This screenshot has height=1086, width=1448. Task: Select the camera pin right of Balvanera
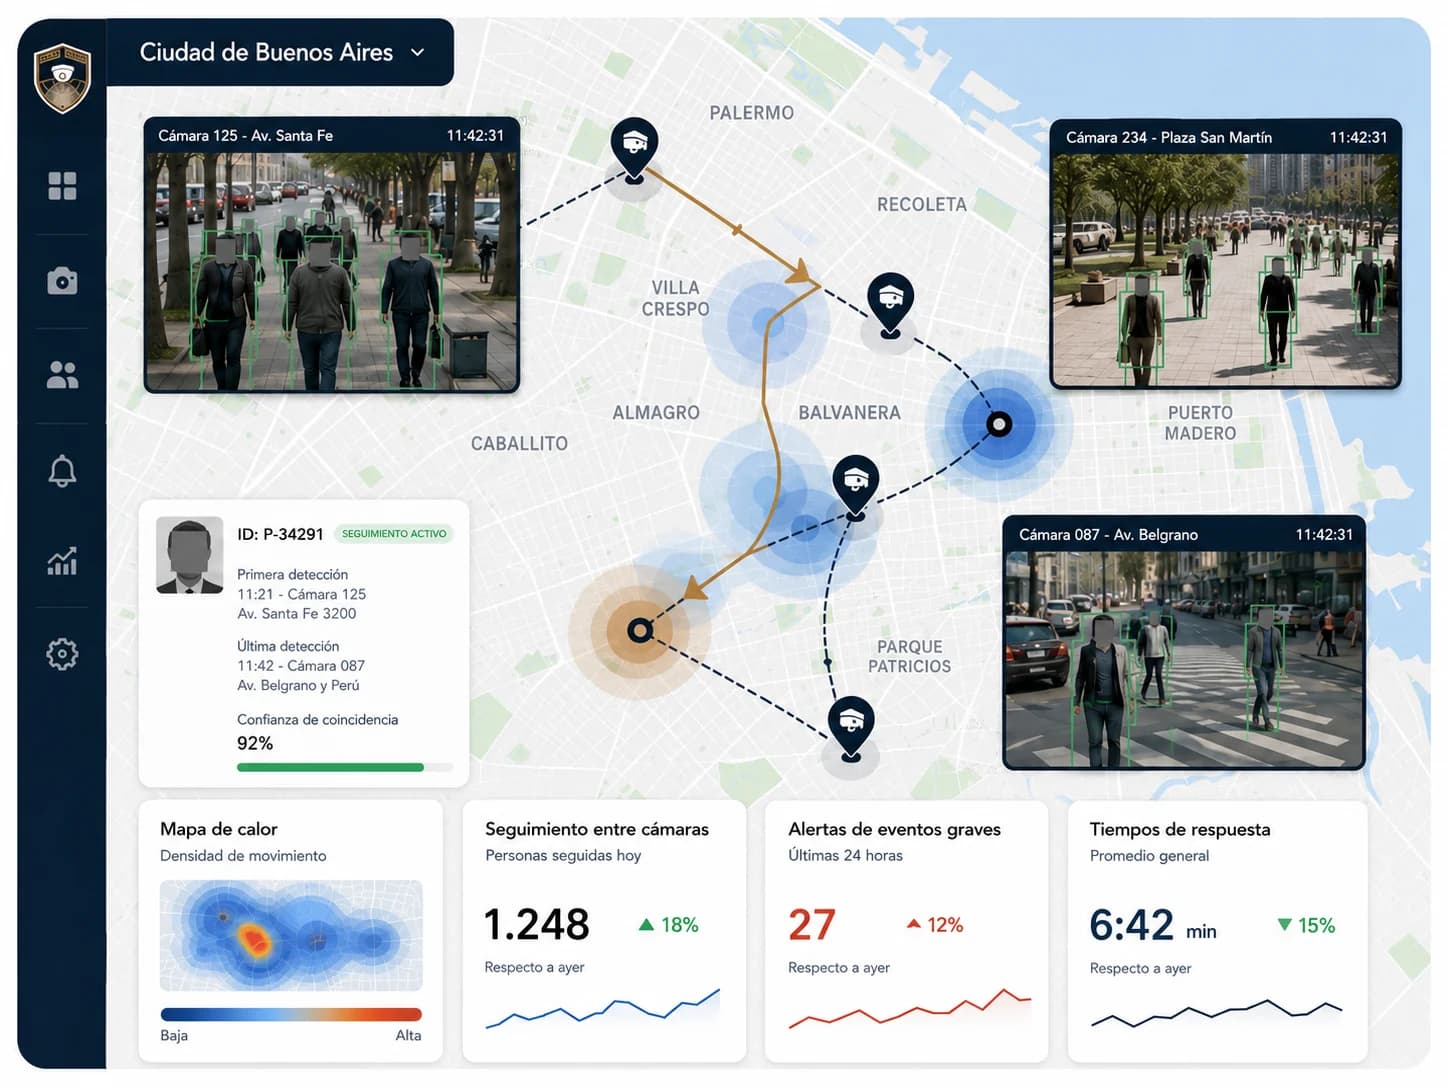click(856, 487)
